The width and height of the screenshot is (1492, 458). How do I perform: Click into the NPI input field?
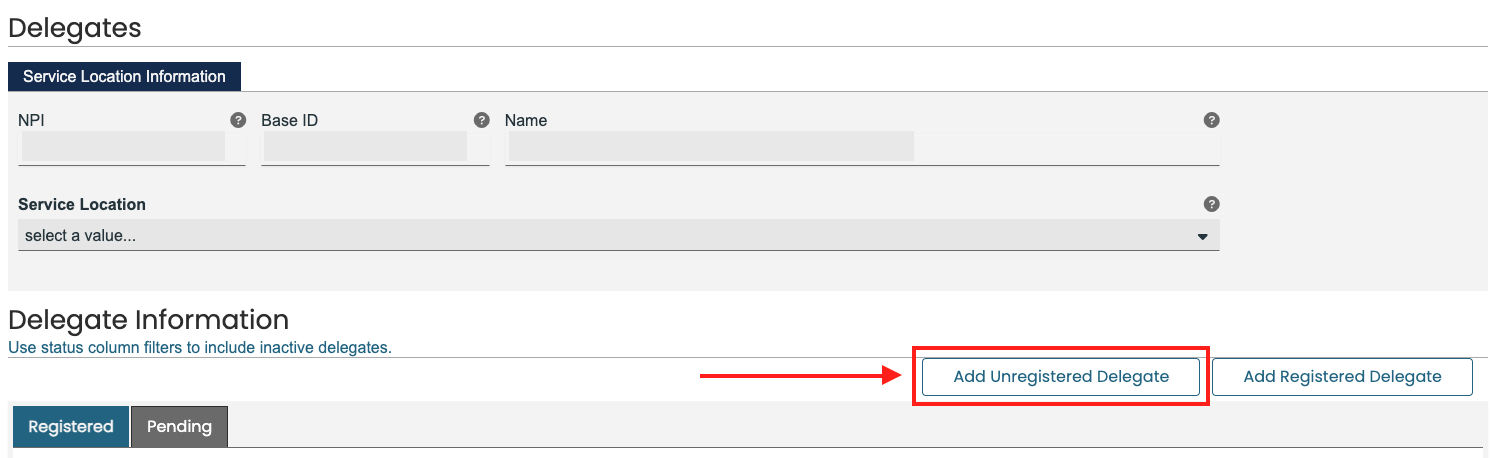coord(124,147)
